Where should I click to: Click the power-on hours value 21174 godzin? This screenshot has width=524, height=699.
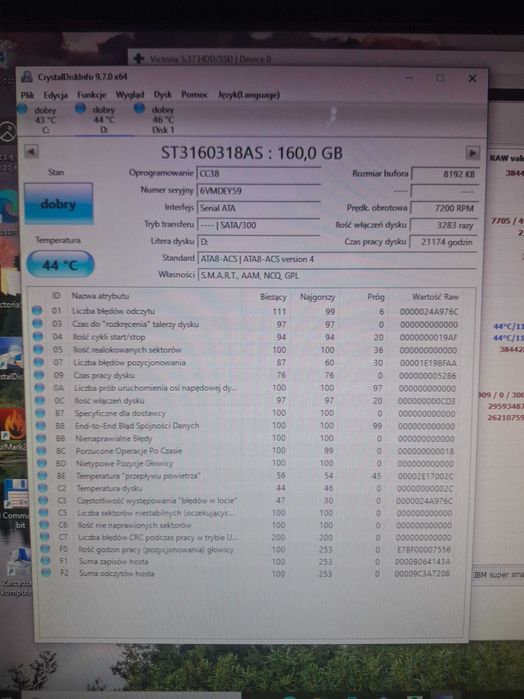pos(443,242)
